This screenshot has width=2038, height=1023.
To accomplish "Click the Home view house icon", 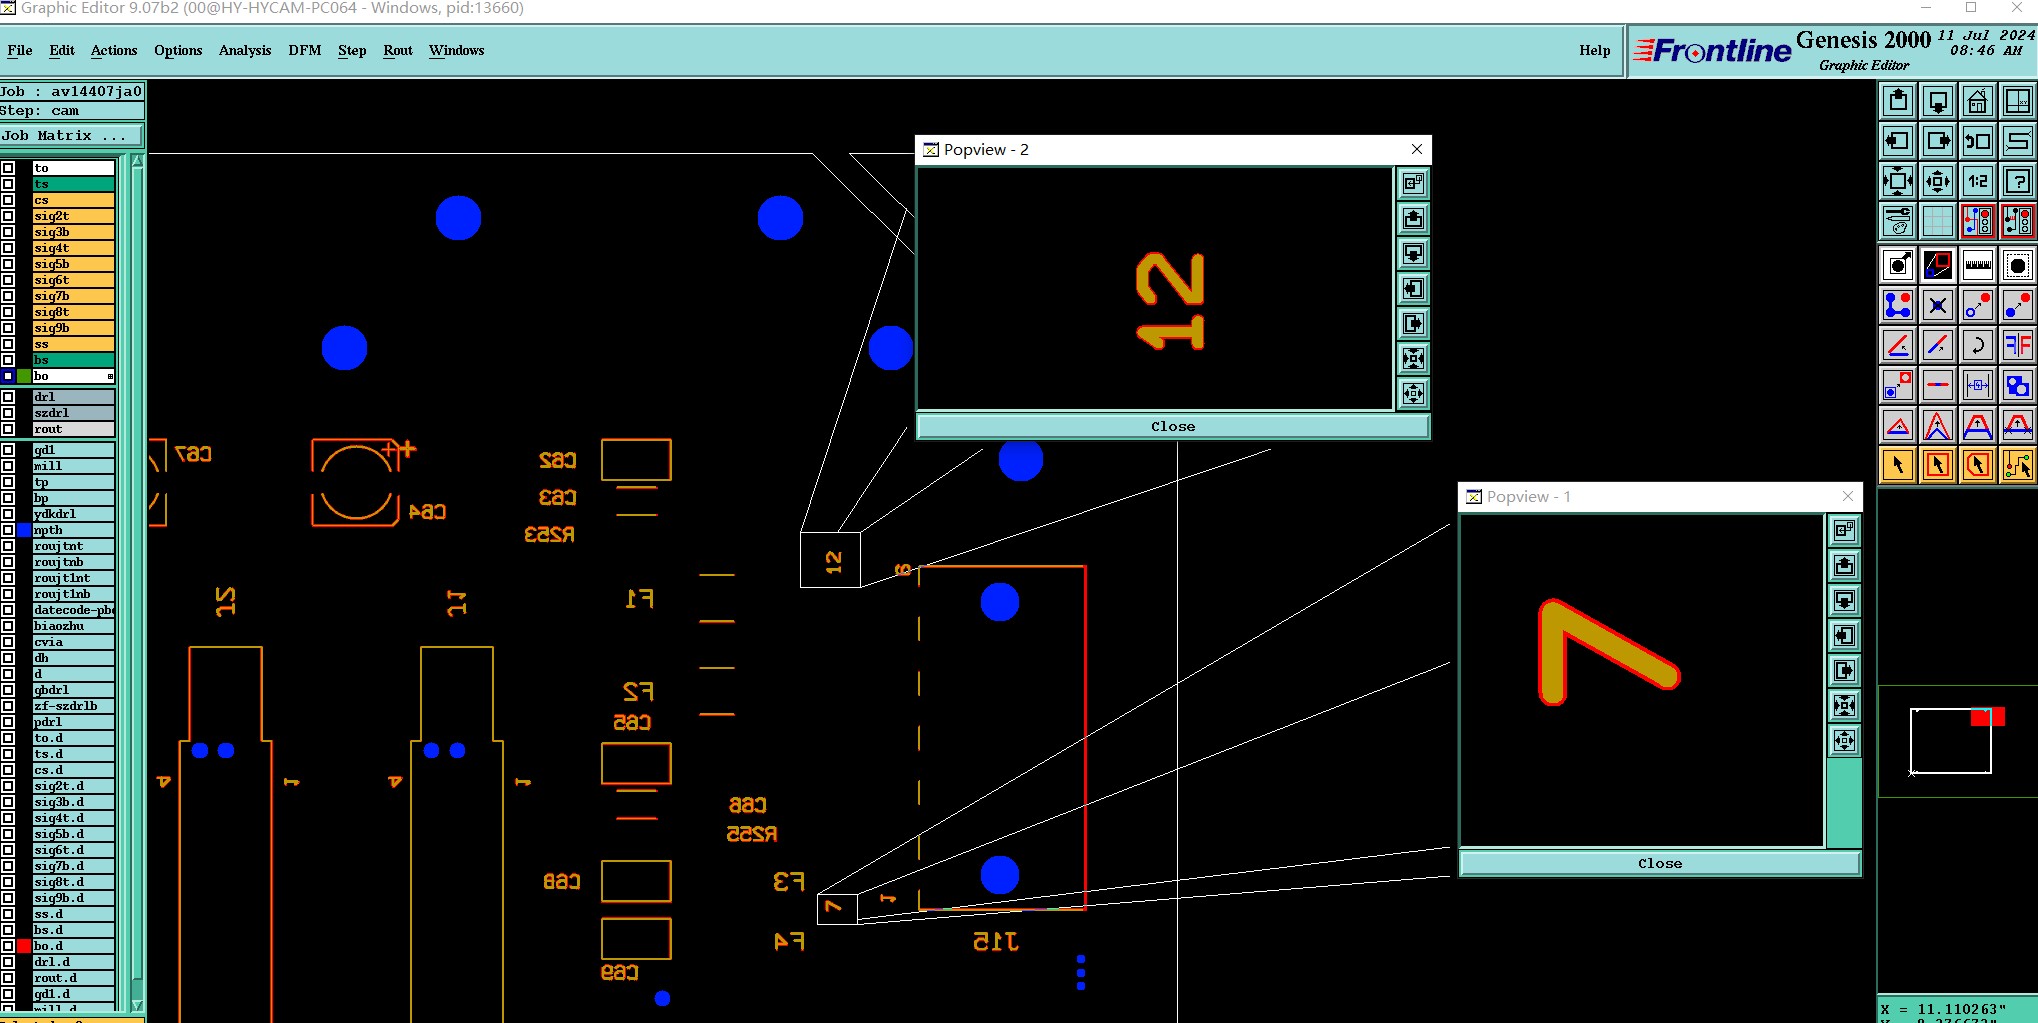I will [1978, 101].
